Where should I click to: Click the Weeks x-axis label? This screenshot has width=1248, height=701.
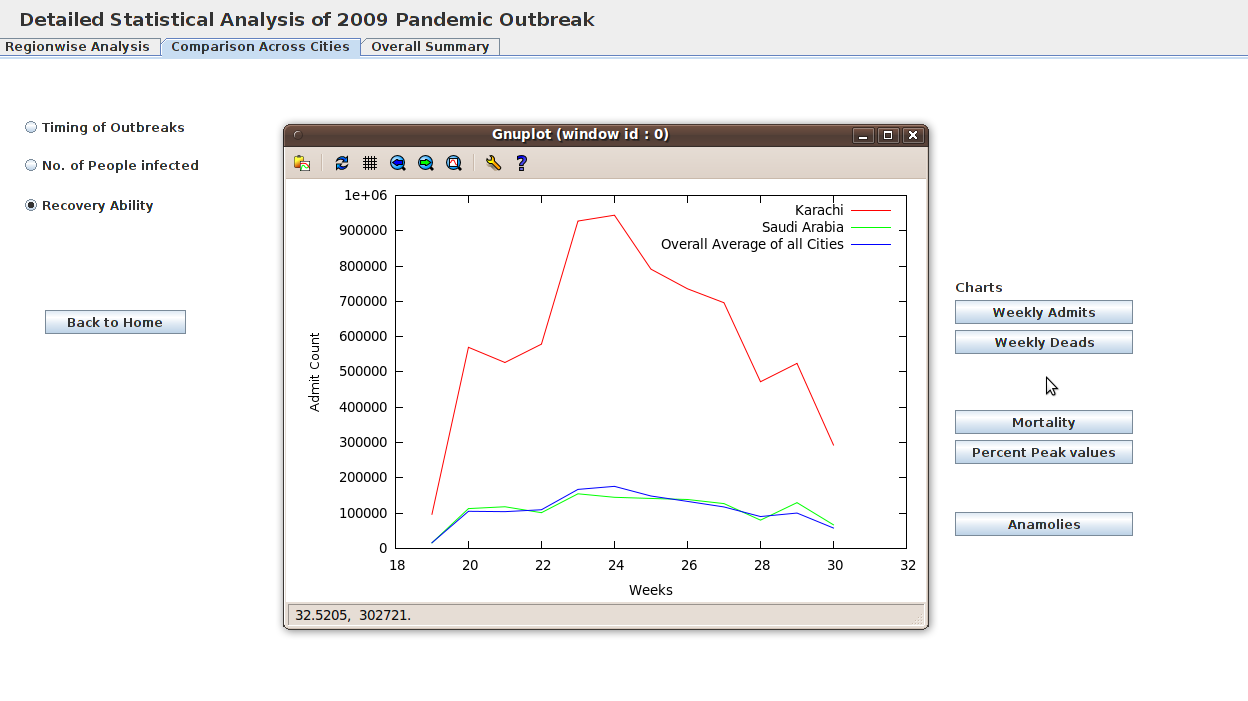pos(651,590)
